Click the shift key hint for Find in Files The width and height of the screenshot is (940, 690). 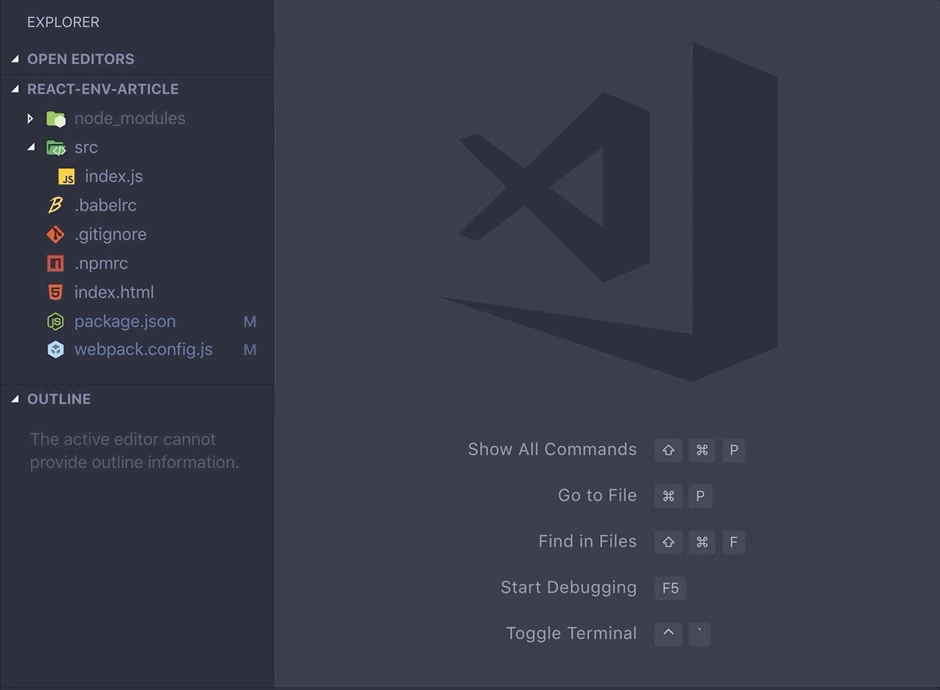pyautogui.click(x=668, y=543)
